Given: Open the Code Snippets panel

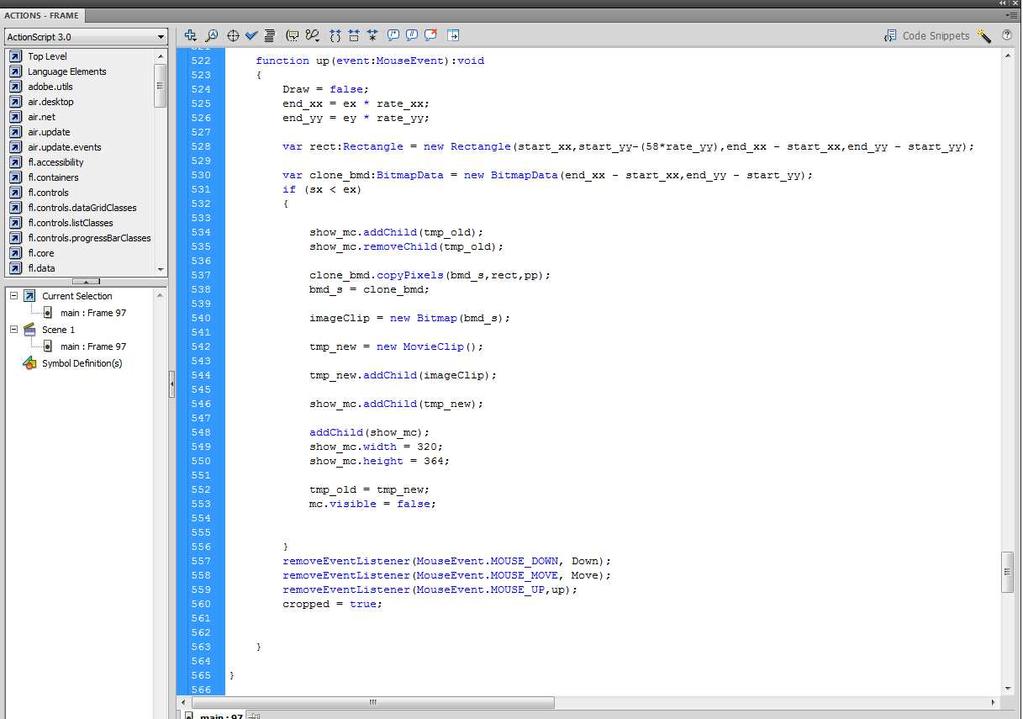Looking at the screenshot, I should (x=926, y=36).
